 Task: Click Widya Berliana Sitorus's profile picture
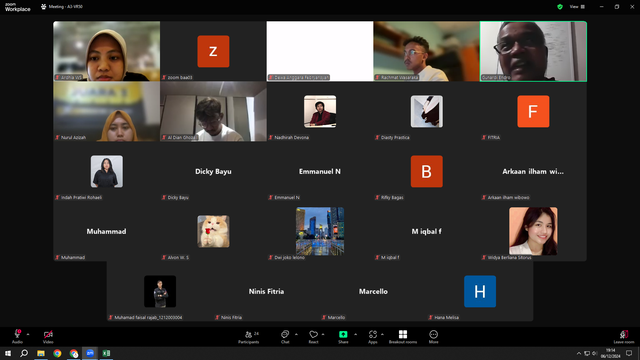(x=533, y=231)
